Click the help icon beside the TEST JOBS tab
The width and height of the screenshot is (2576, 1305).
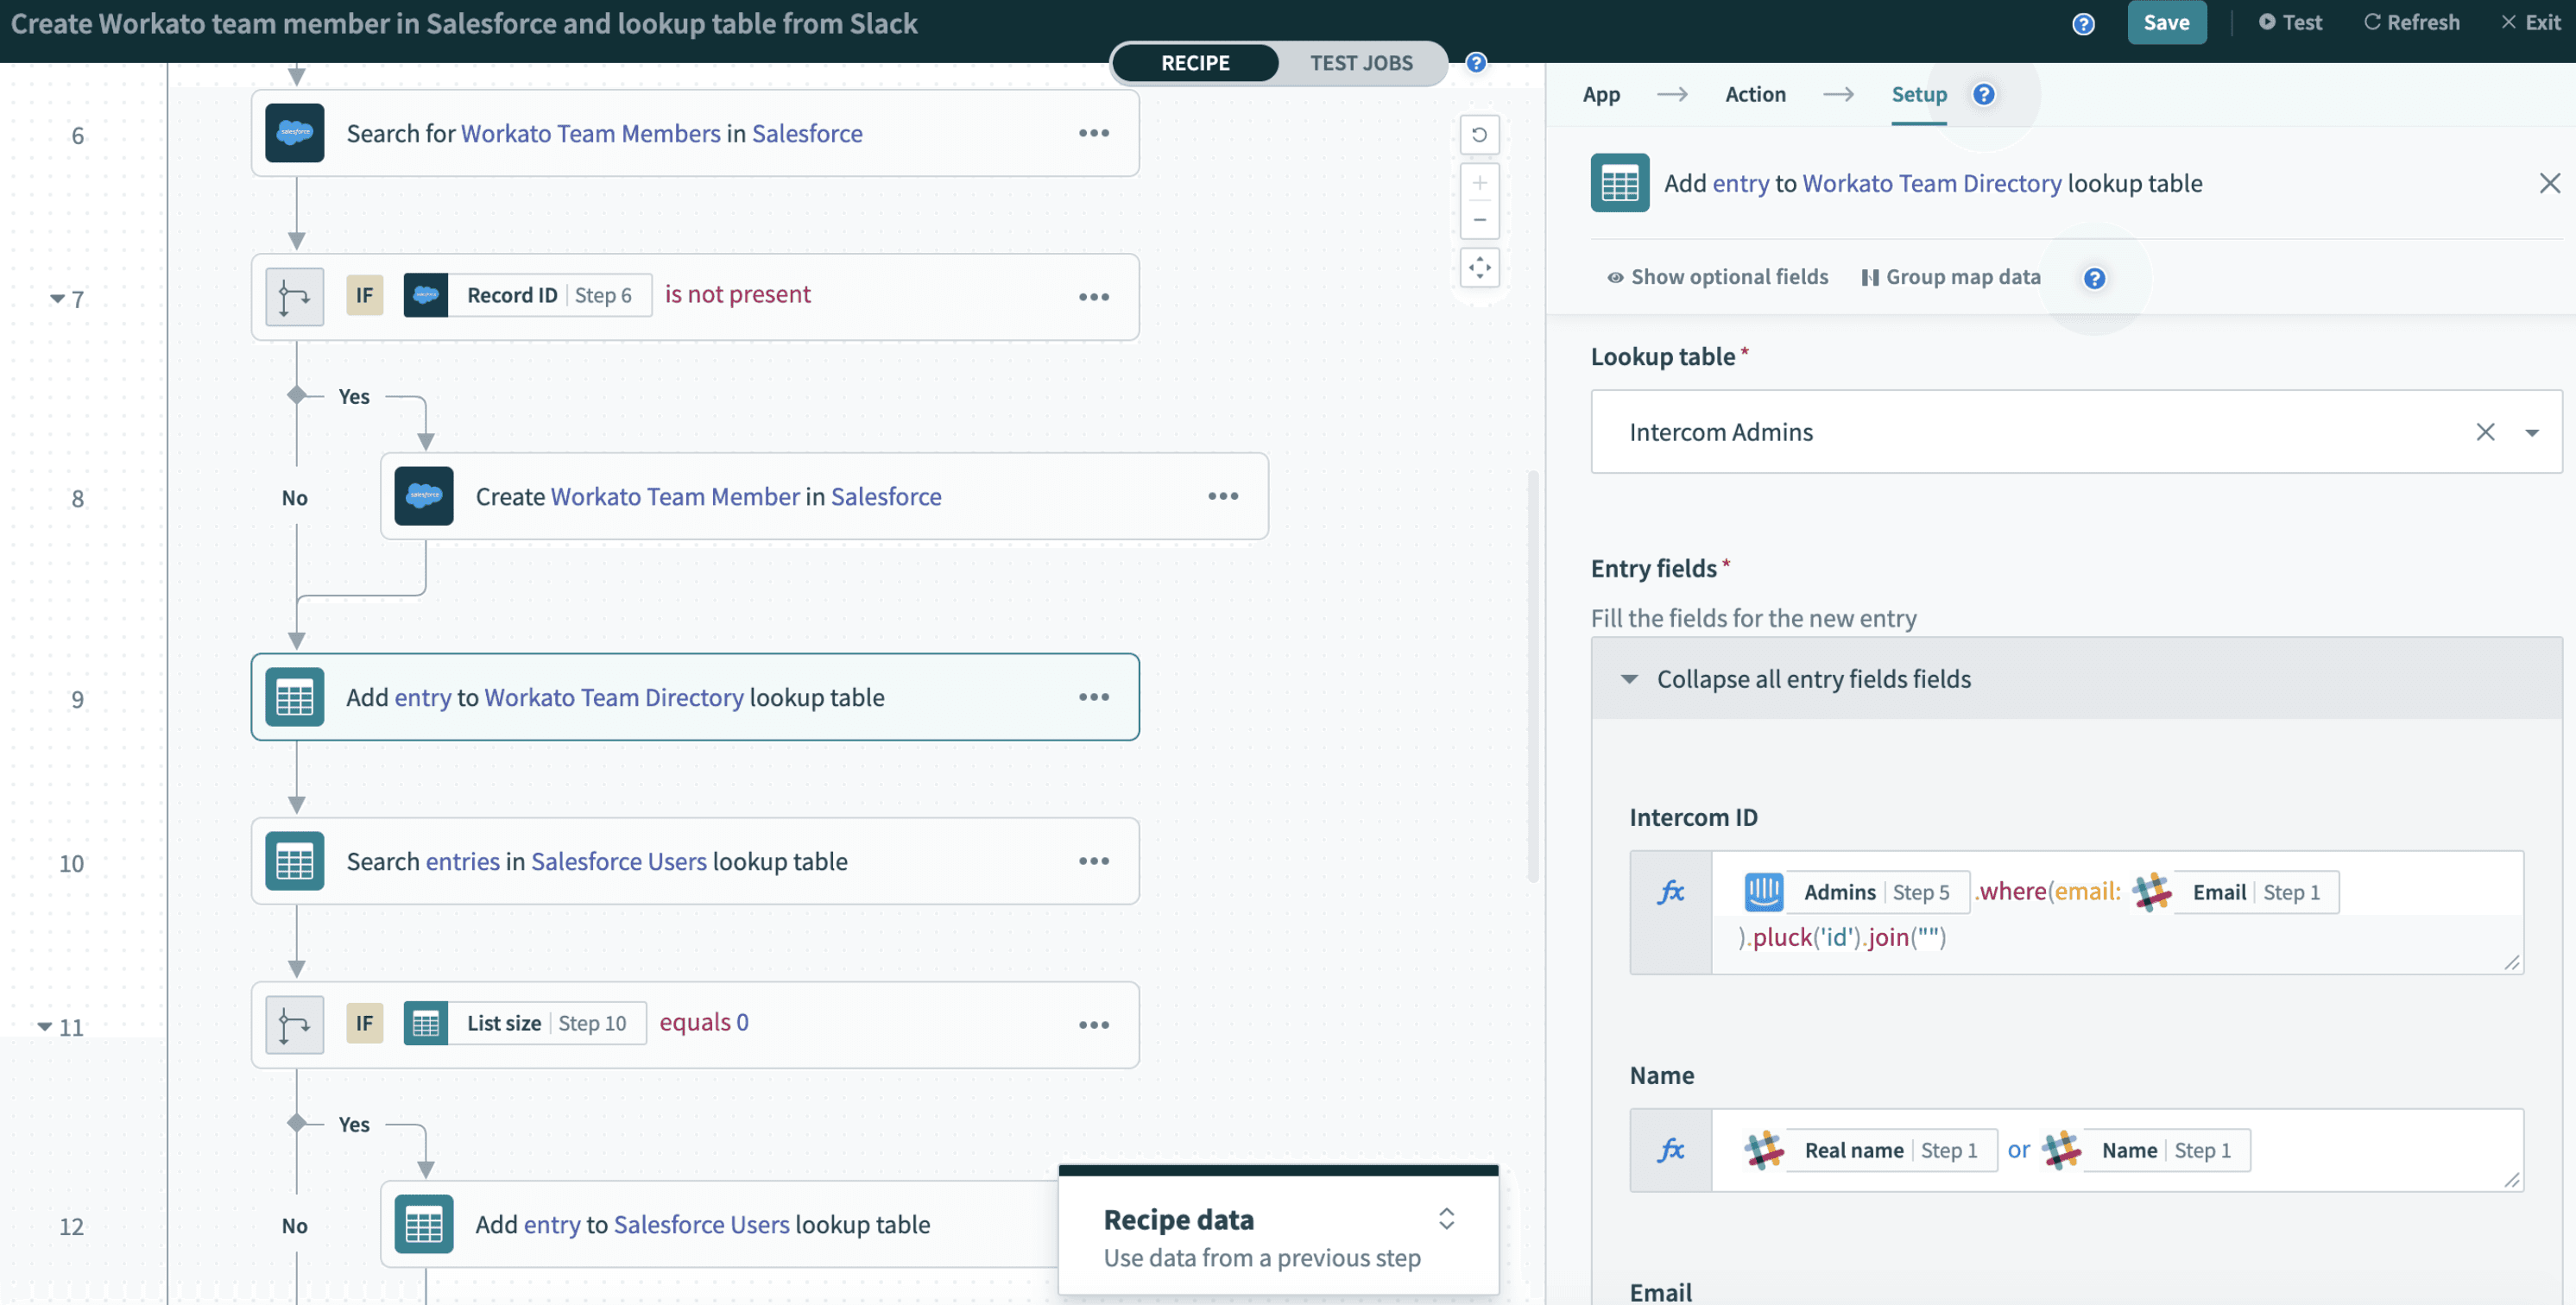point(1476,63)
